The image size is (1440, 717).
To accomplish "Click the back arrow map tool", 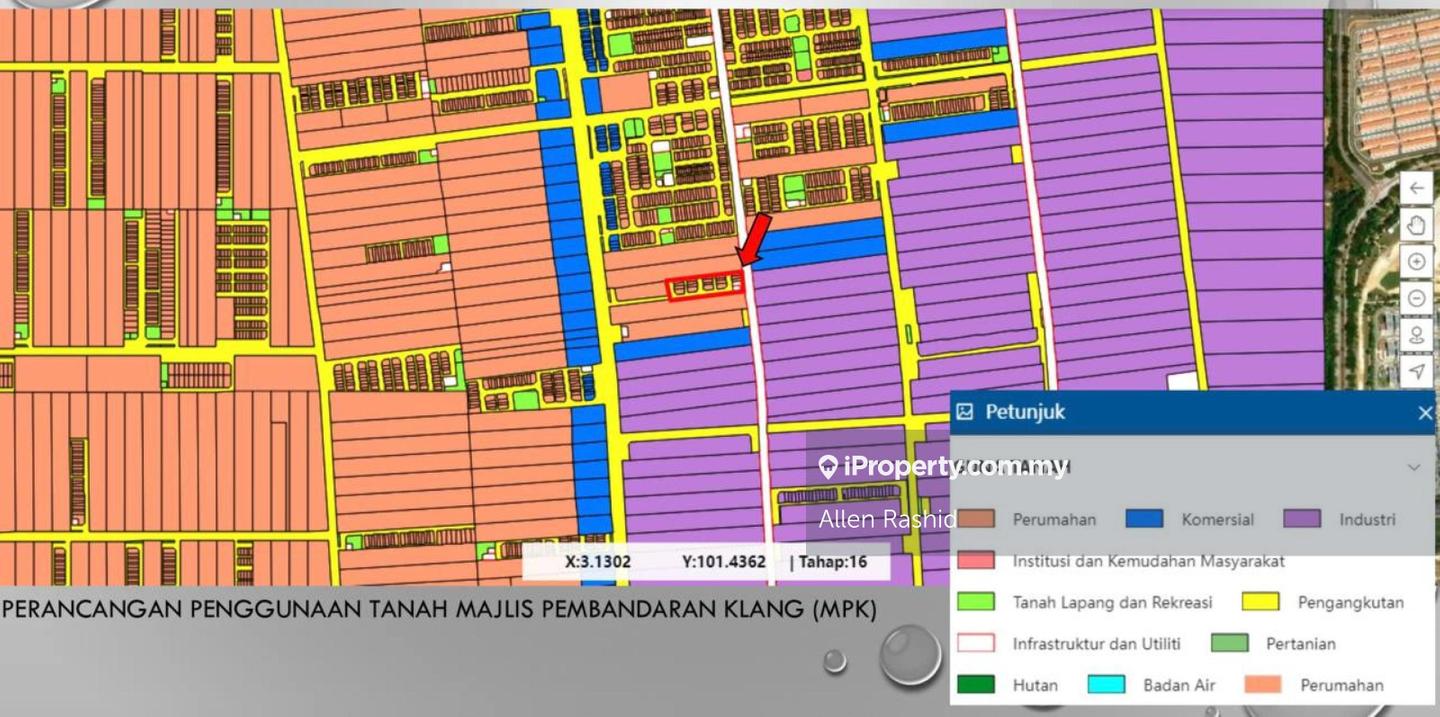I will pos(1416,189).
